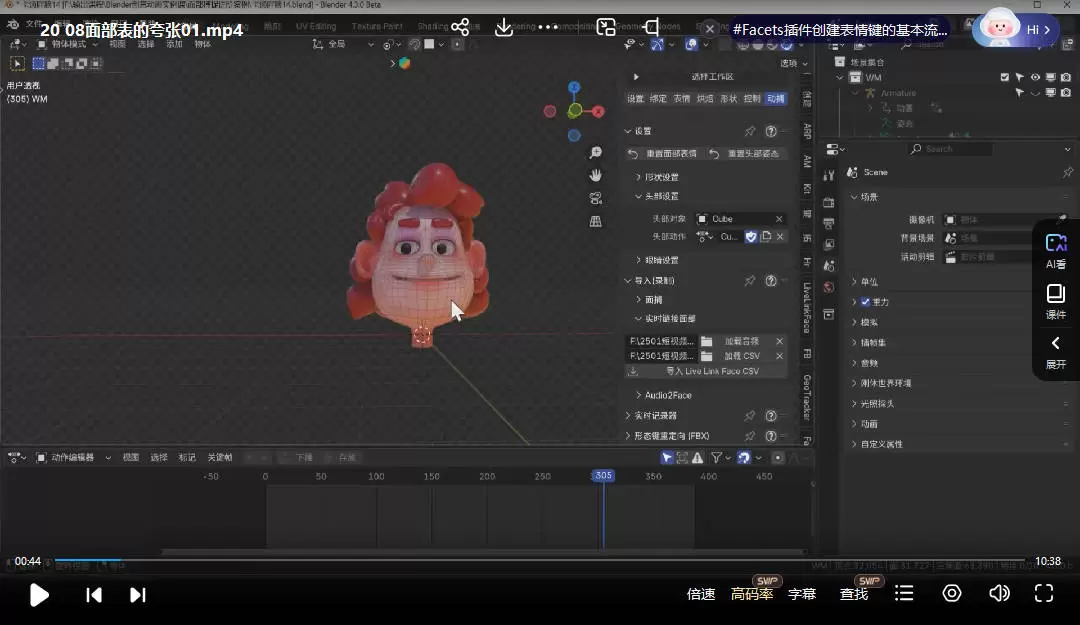Click the frame 305 playhead marker
Screen dimensions: 1080x625
[603, 475]
